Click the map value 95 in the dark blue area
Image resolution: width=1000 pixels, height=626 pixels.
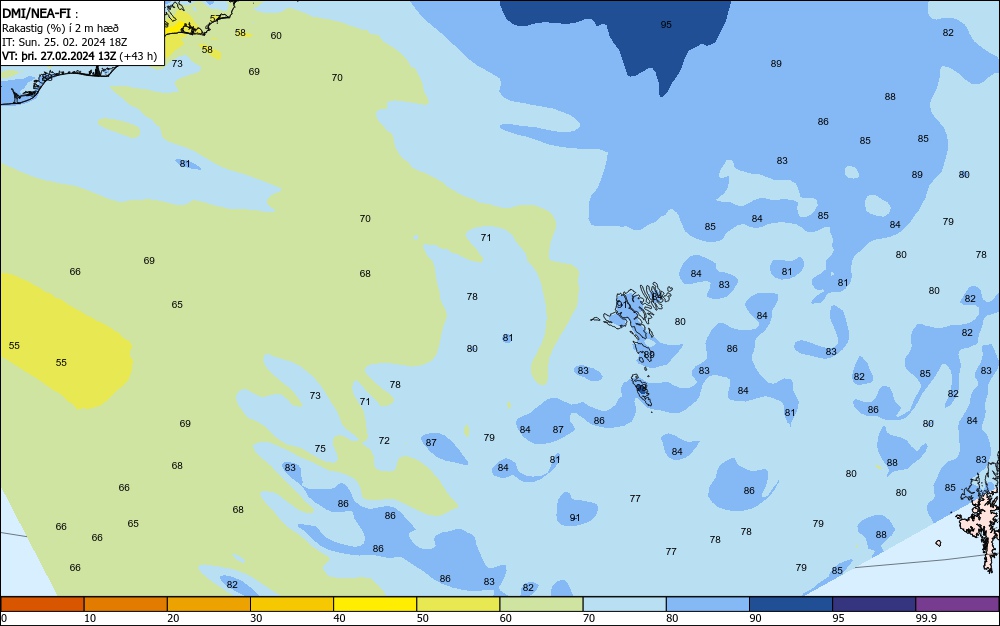[666, 25]
